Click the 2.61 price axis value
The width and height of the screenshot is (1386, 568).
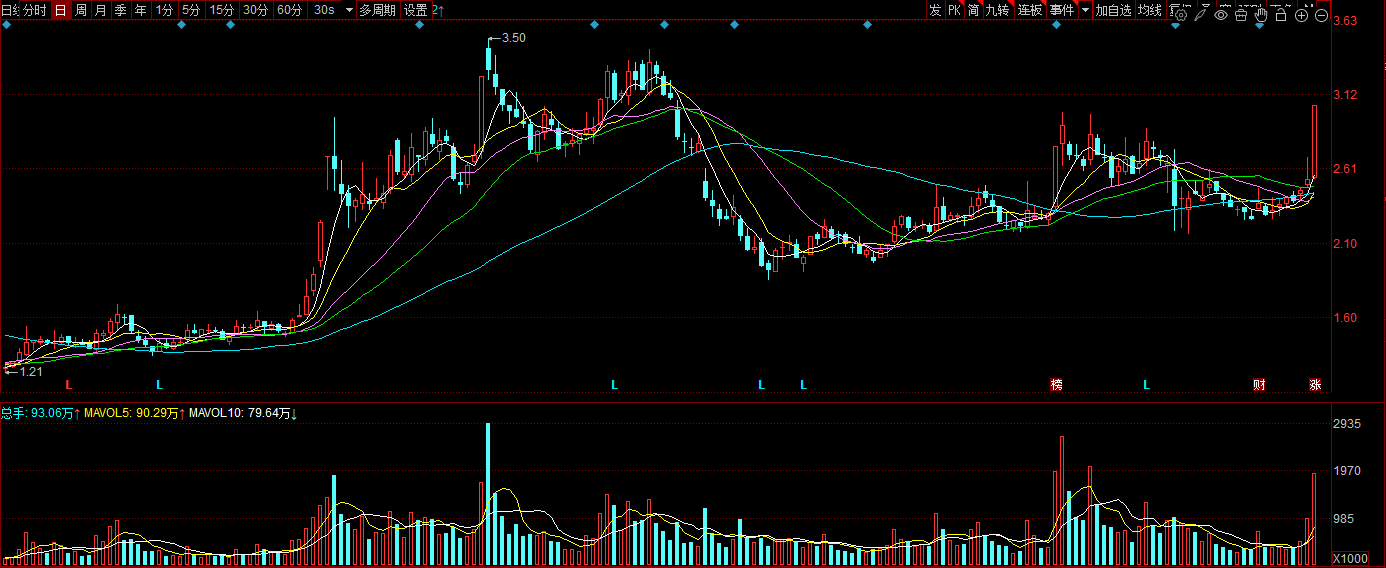click(x=1345, y=169)
